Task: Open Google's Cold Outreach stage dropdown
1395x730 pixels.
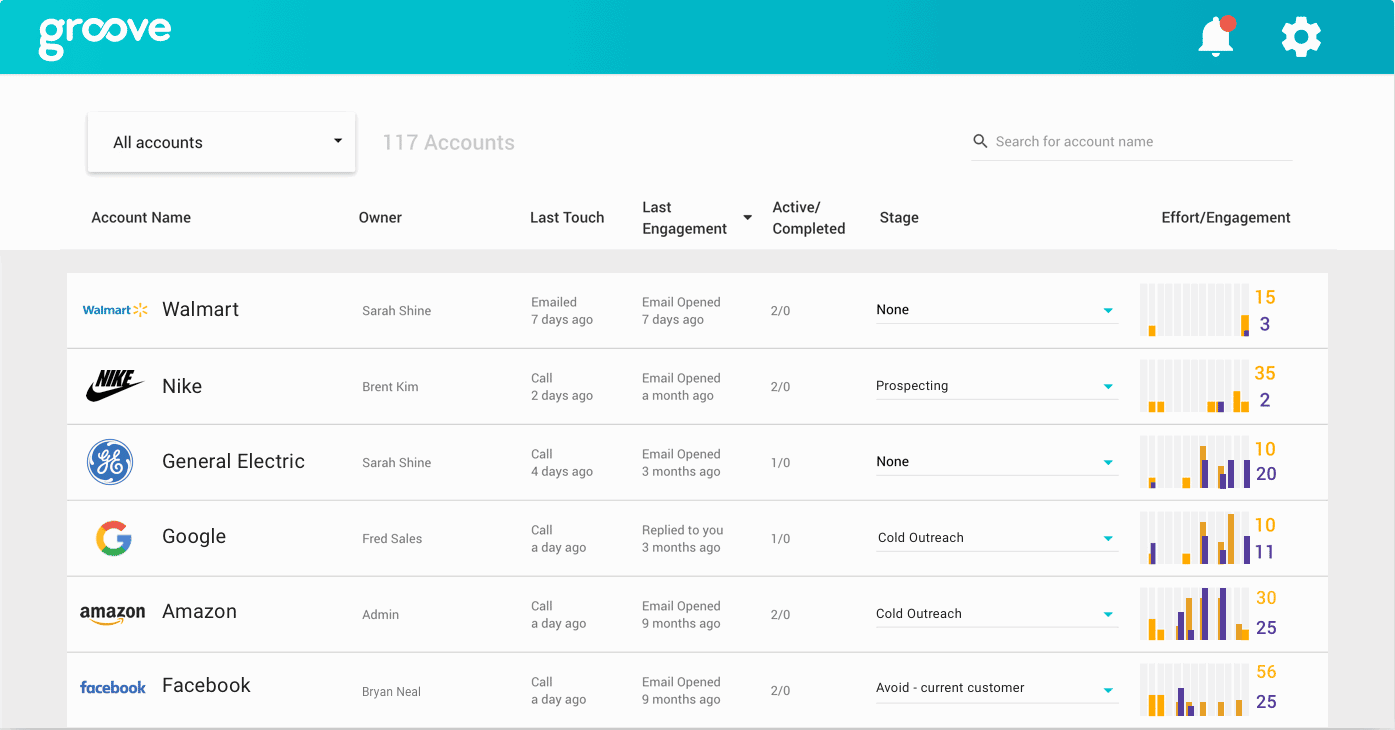Action: pyautogui.click(x=996, y=538)
